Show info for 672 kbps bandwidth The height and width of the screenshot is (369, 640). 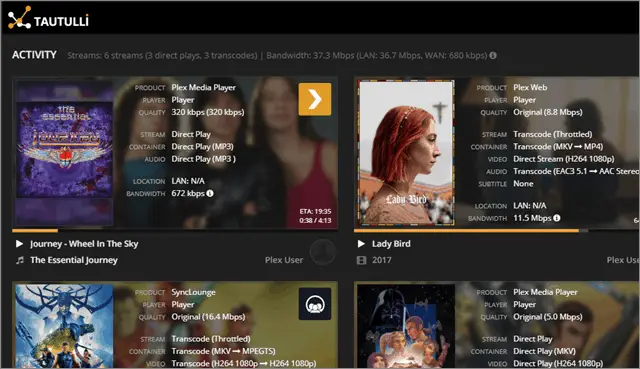210,193
